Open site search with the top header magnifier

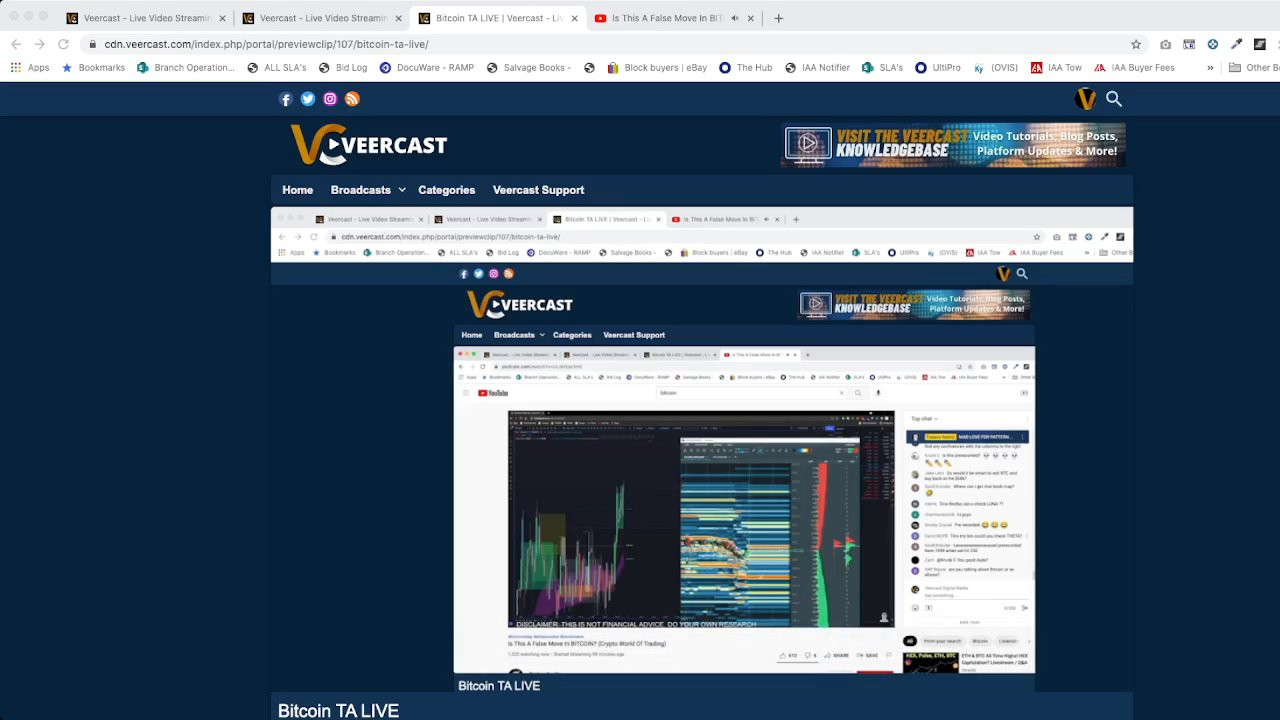(x=1114, y=99)
